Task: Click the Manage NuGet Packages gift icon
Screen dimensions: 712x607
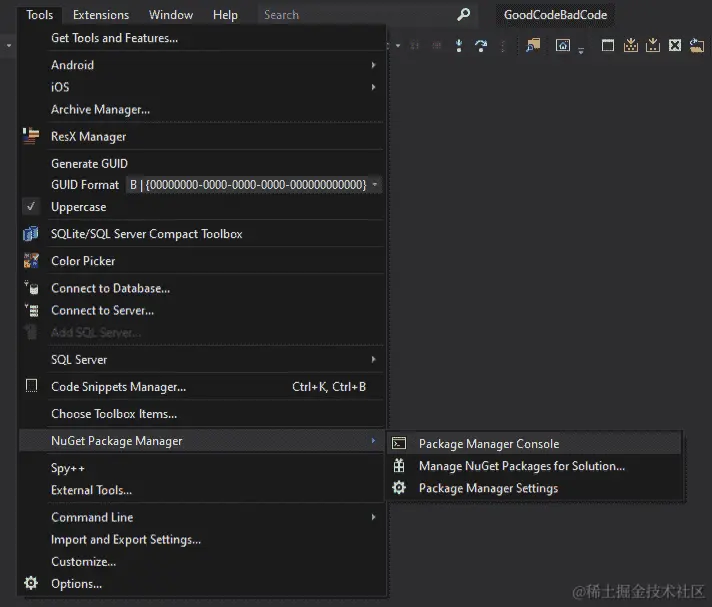Action: click(x=399, y=465)
